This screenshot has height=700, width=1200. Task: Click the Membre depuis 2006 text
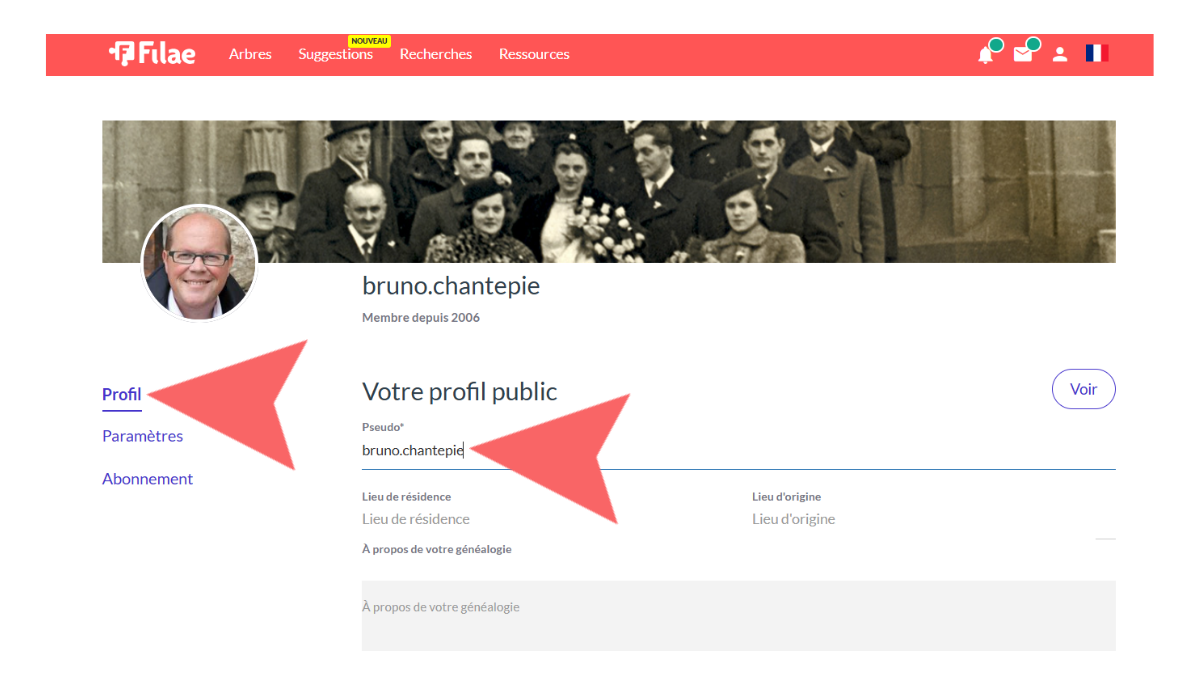click(421, 318)
